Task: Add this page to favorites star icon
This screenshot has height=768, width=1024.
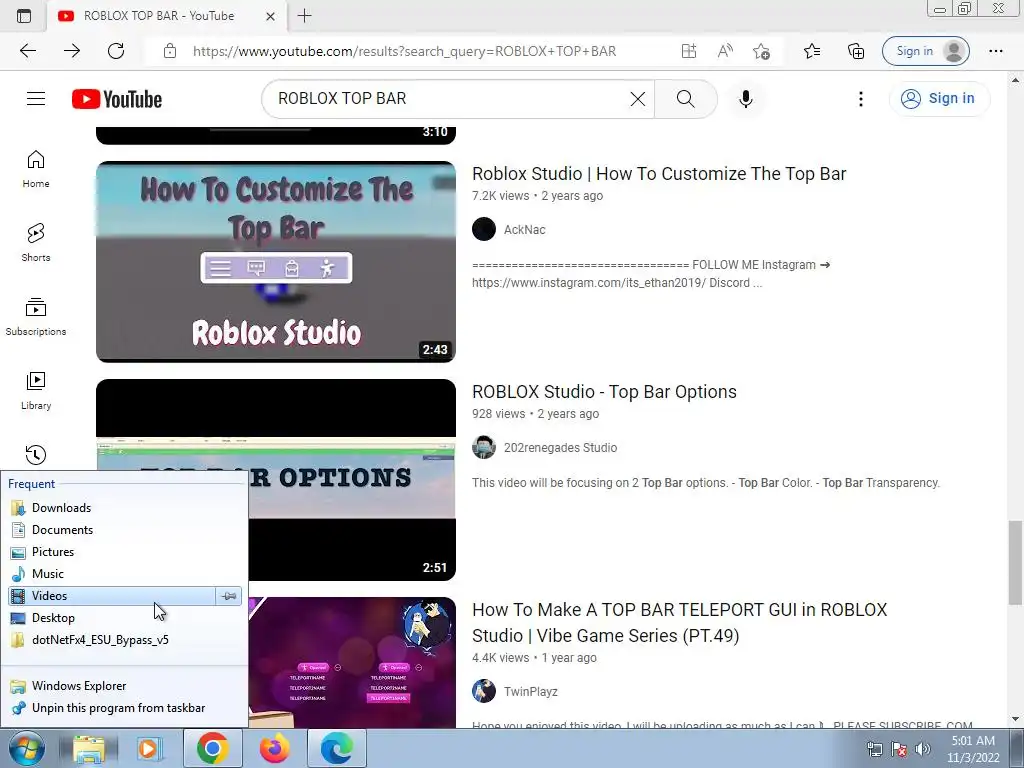Action: pyautogui.click(x=761, y=51)
